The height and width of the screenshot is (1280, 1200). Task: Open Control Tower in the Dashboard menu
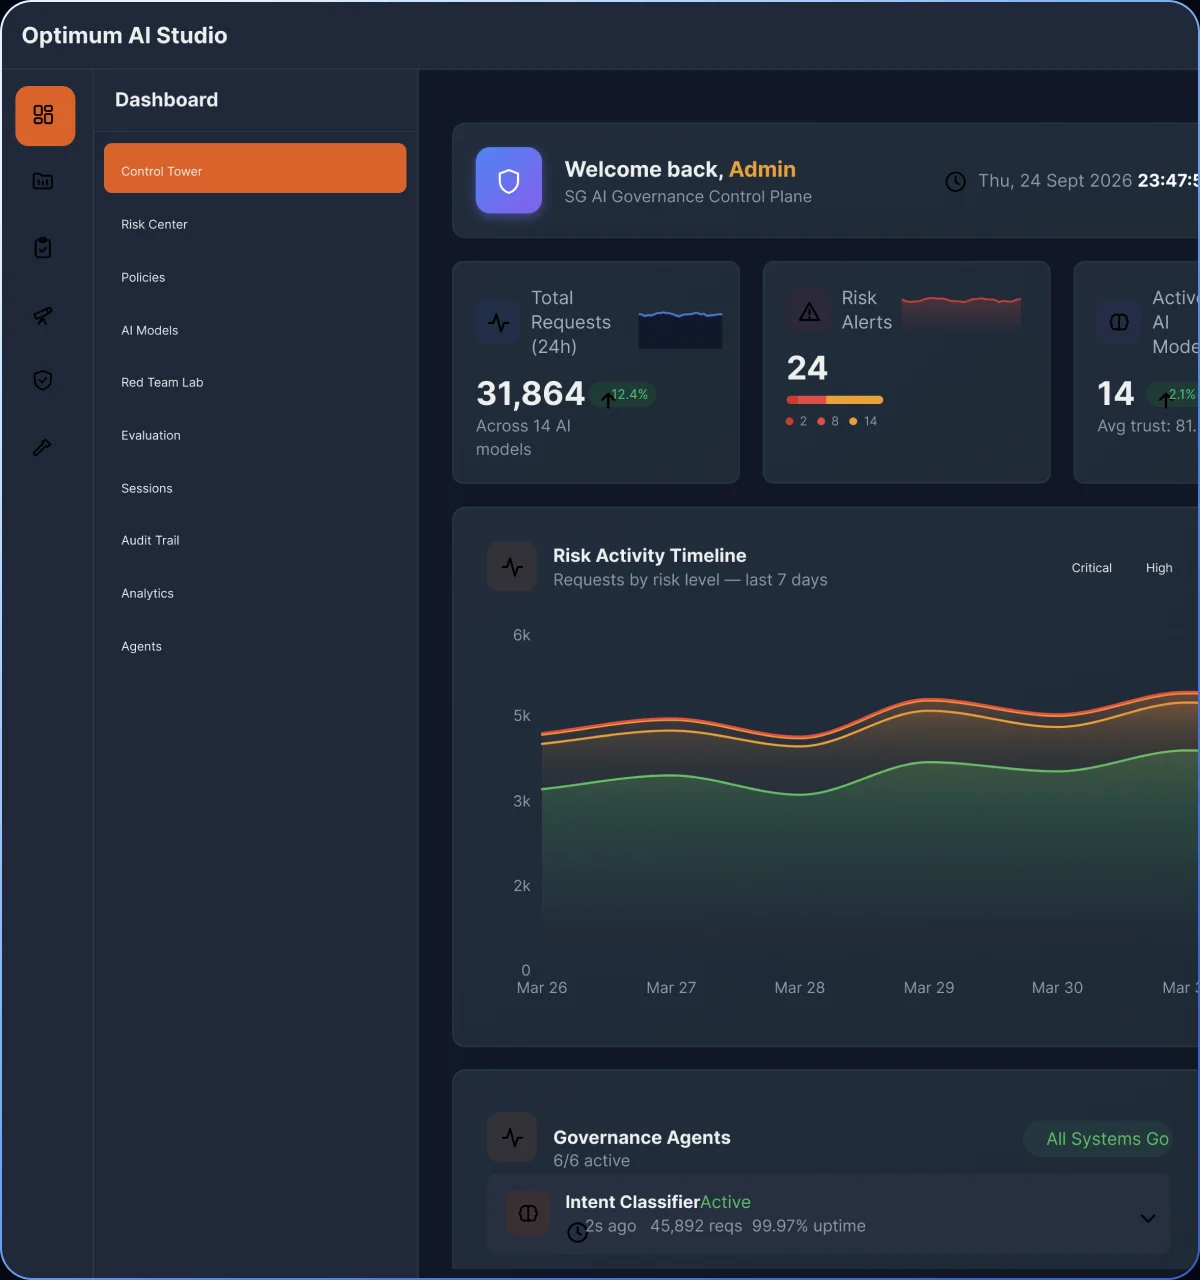[255, 168]
